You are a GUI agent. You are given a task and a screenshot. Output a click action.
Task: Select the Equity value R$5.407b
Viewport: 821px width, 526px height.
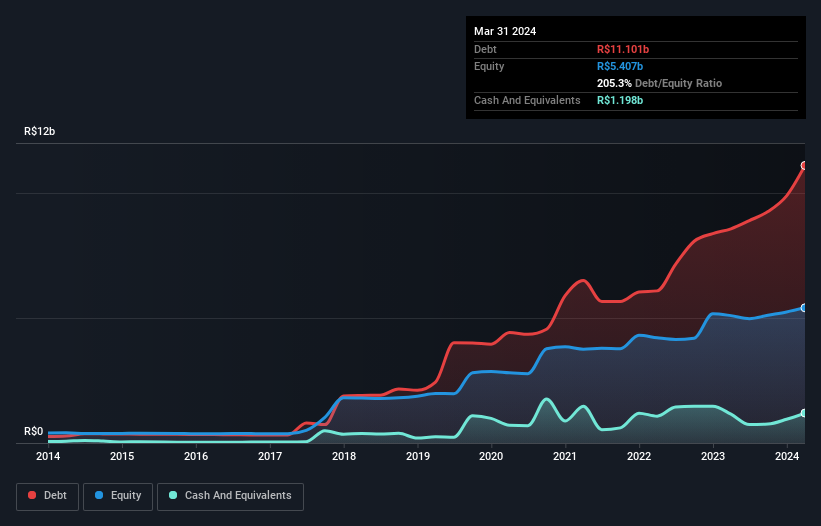click(620, 66)
